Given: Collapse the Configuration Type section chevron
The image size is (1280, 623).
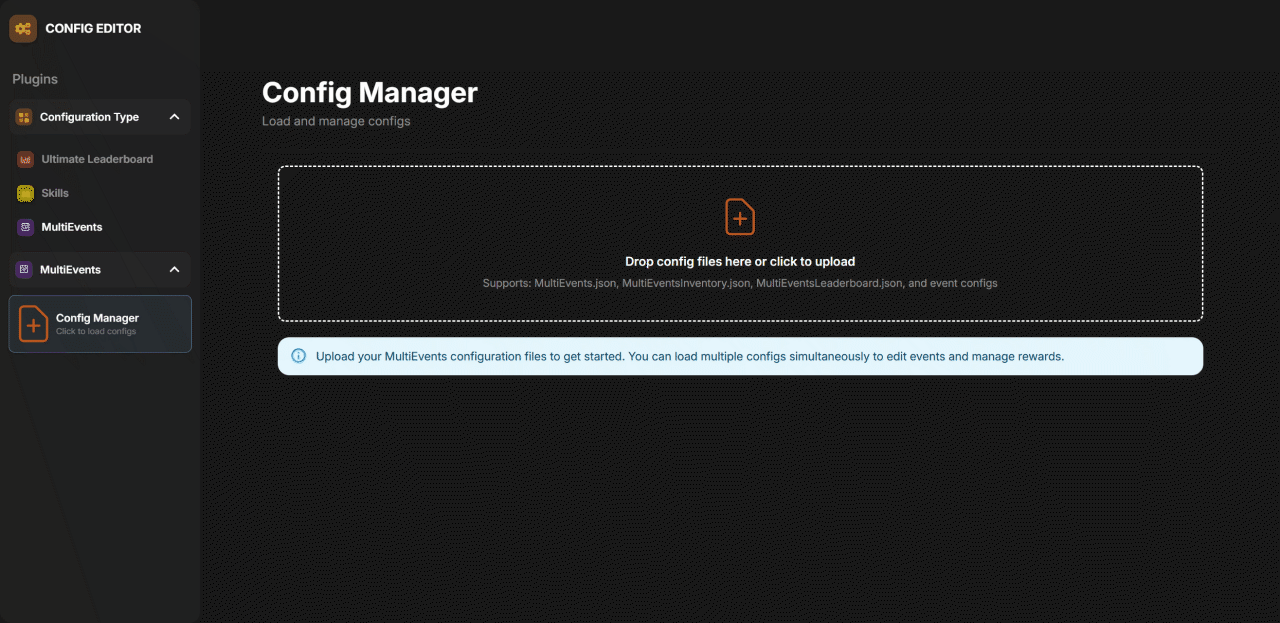Looking at the screenshot, I should pos(174,117).
